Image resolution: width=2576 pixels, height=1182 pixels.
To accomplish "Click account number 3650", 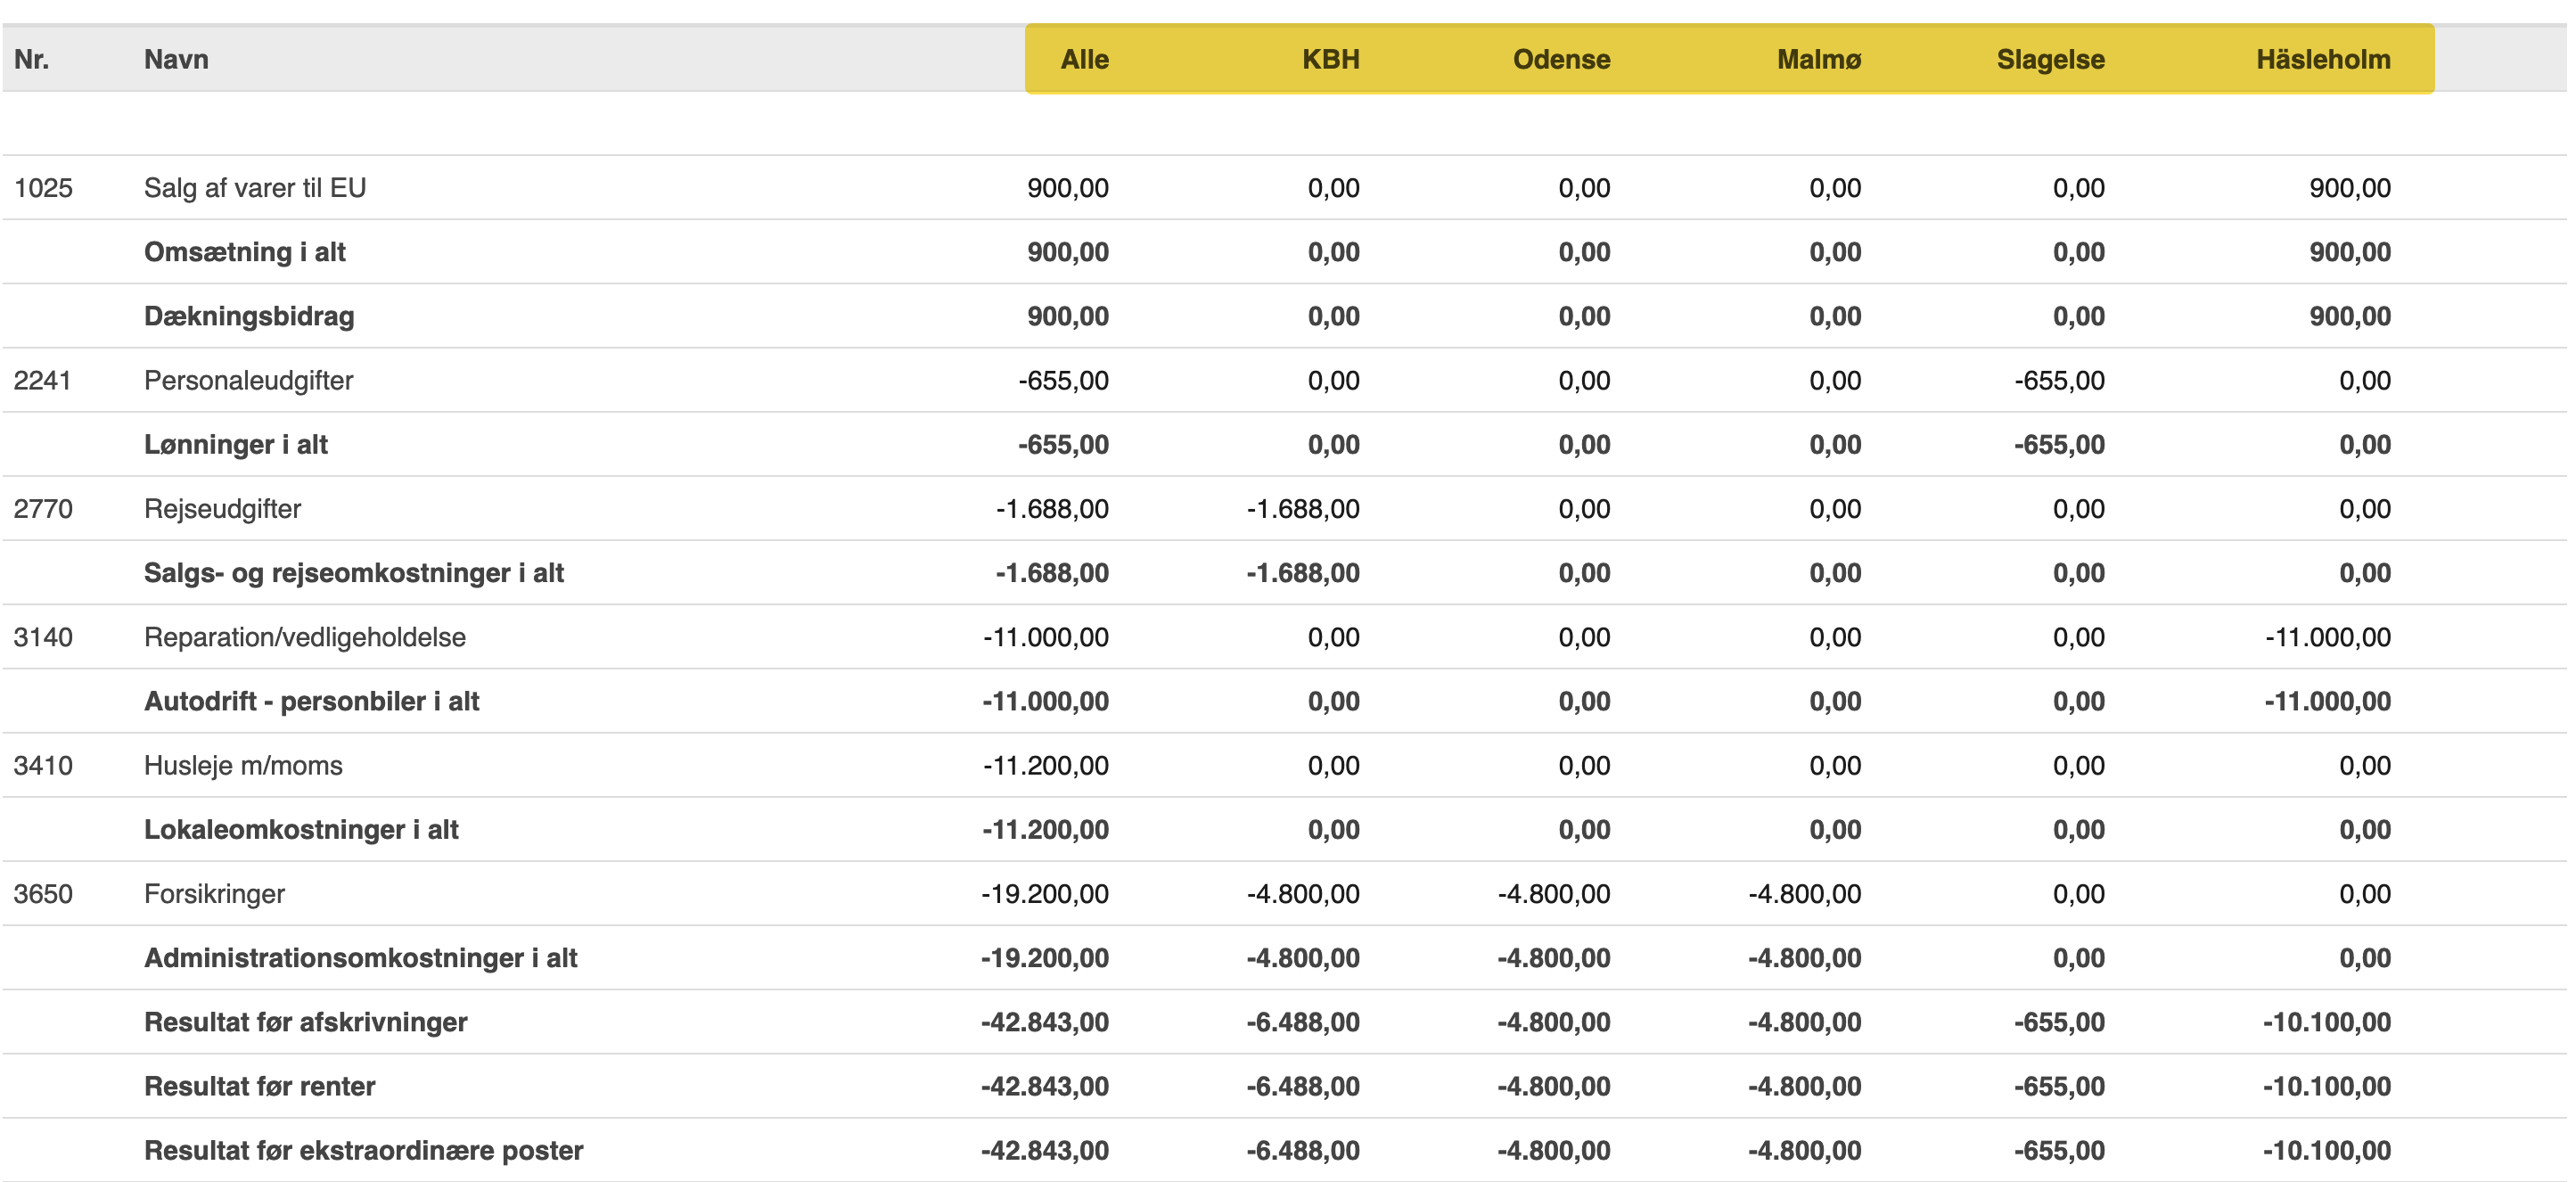I will click(x=43, y=894).
